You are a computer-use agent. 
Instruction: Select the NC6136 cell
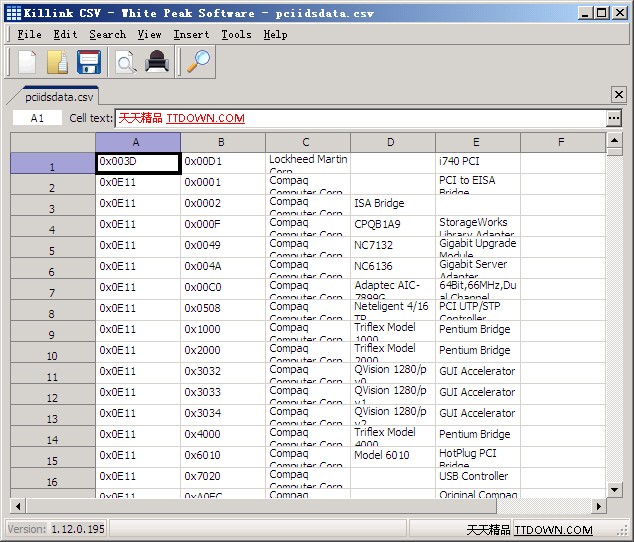393,268
